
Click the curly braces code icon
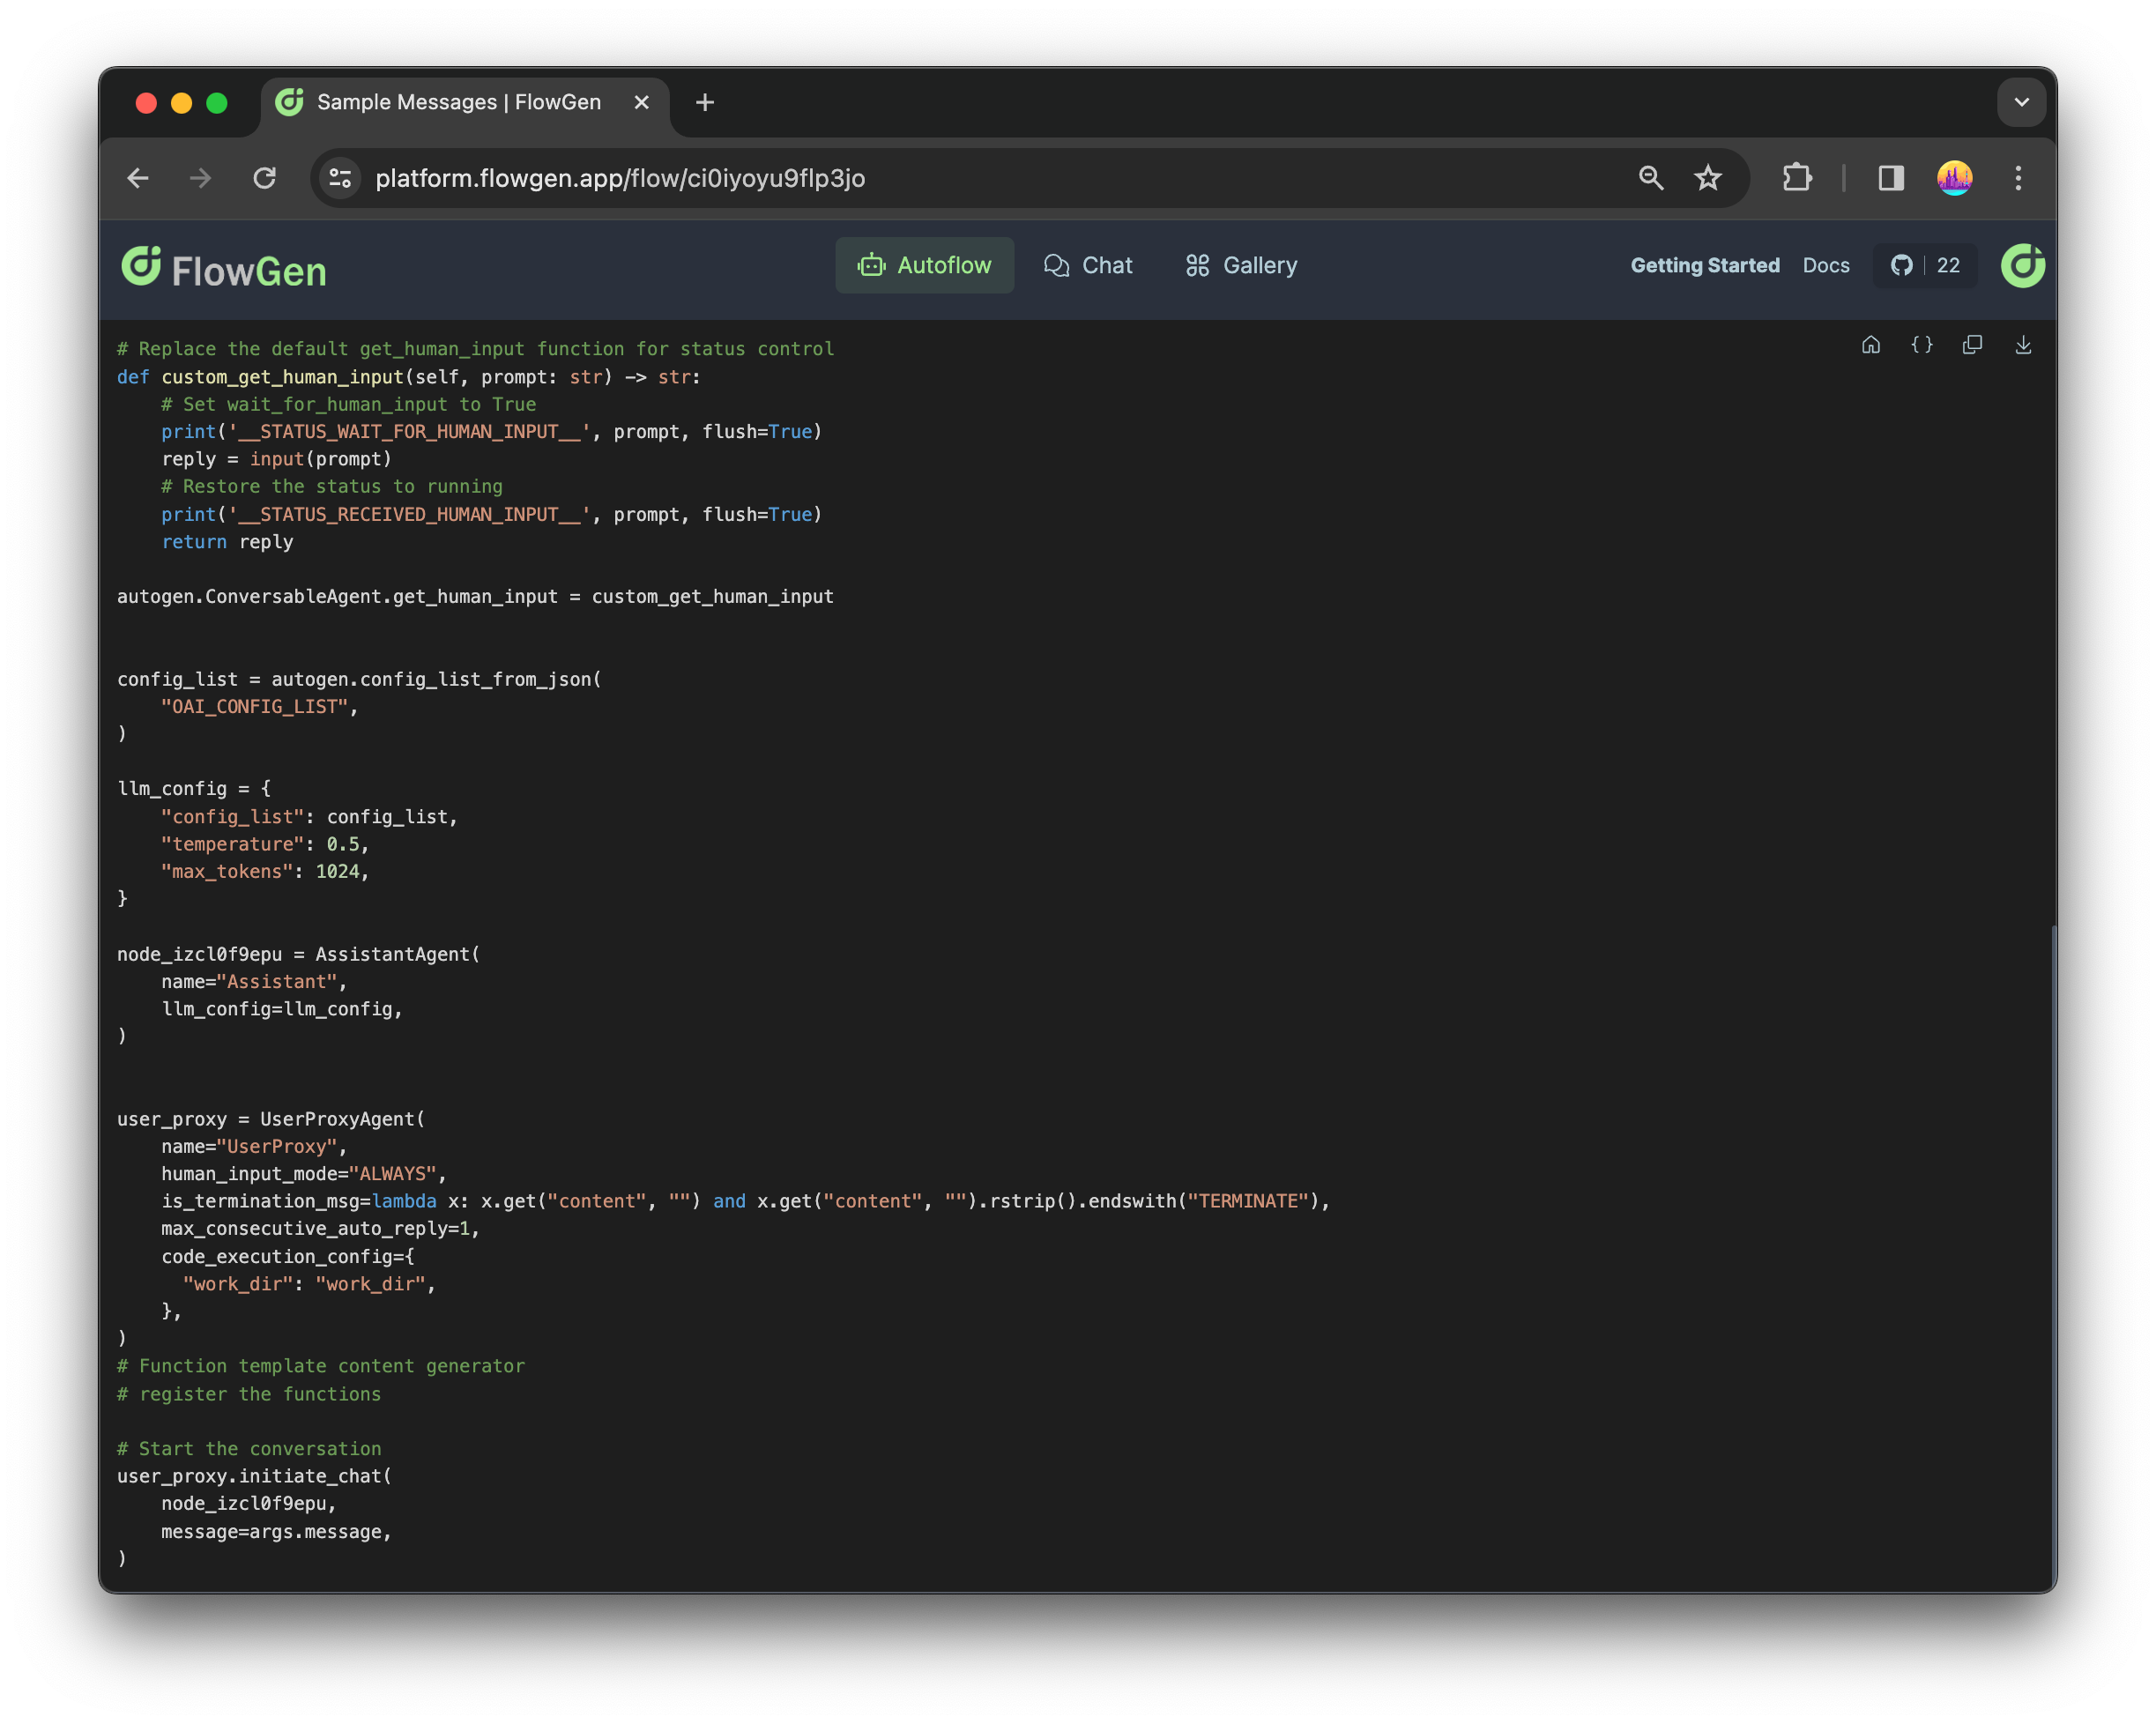tap(1921, 345)
